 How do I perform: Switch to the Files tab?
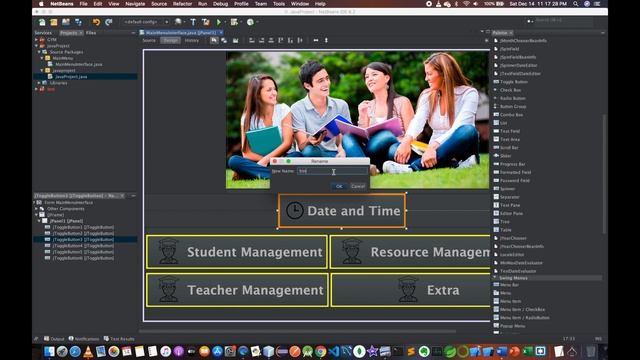[x=91, y=33]
